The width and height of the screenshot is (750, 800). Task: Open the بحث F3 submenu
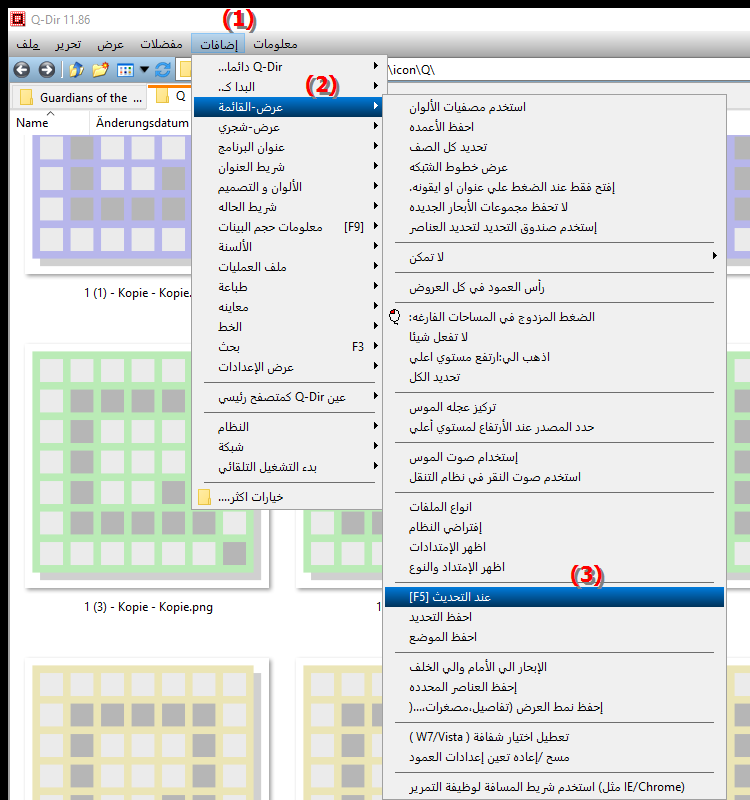287,347
